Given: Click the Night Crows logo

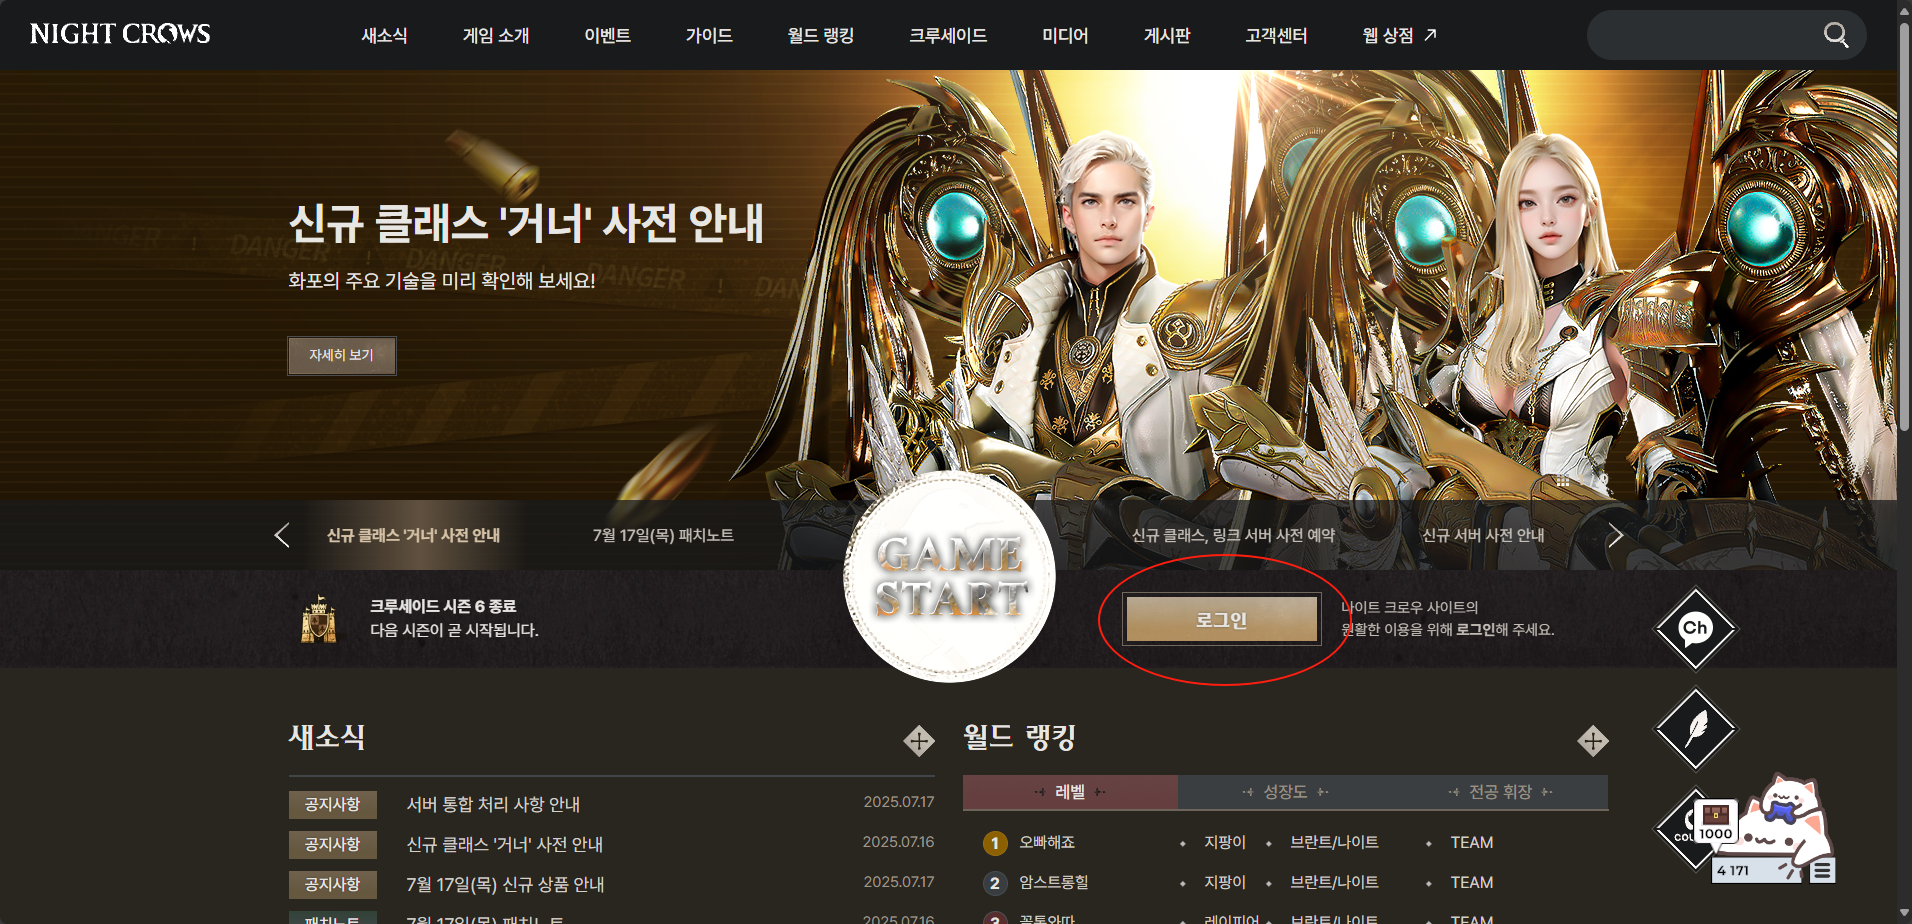Looking at the screenshot, I should click(x=120, y=34).
